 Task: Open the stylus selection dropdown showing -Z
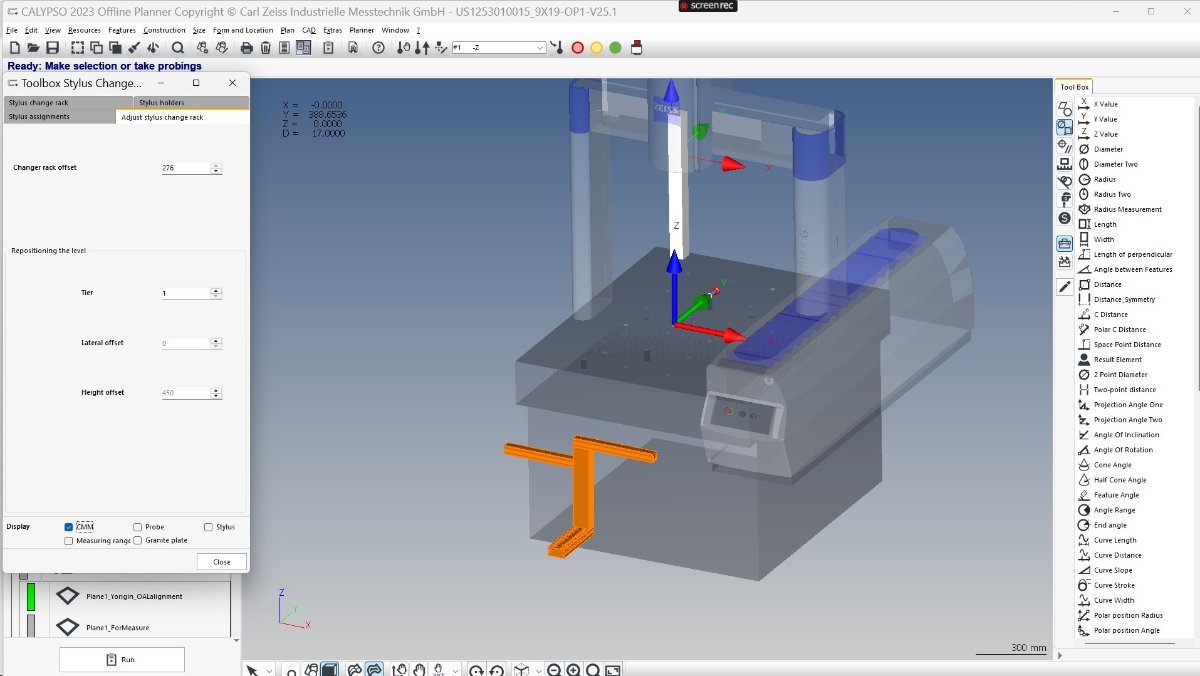coord(499,47)
